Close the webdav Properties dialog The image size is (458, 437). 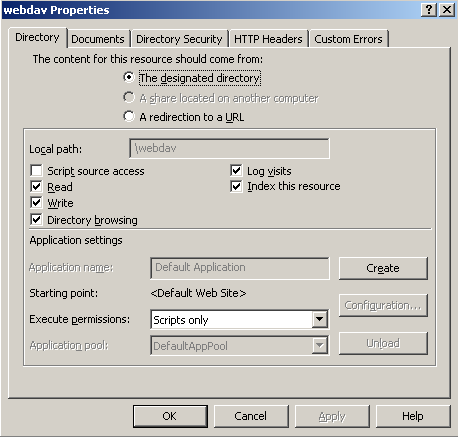tap(447, 10)
